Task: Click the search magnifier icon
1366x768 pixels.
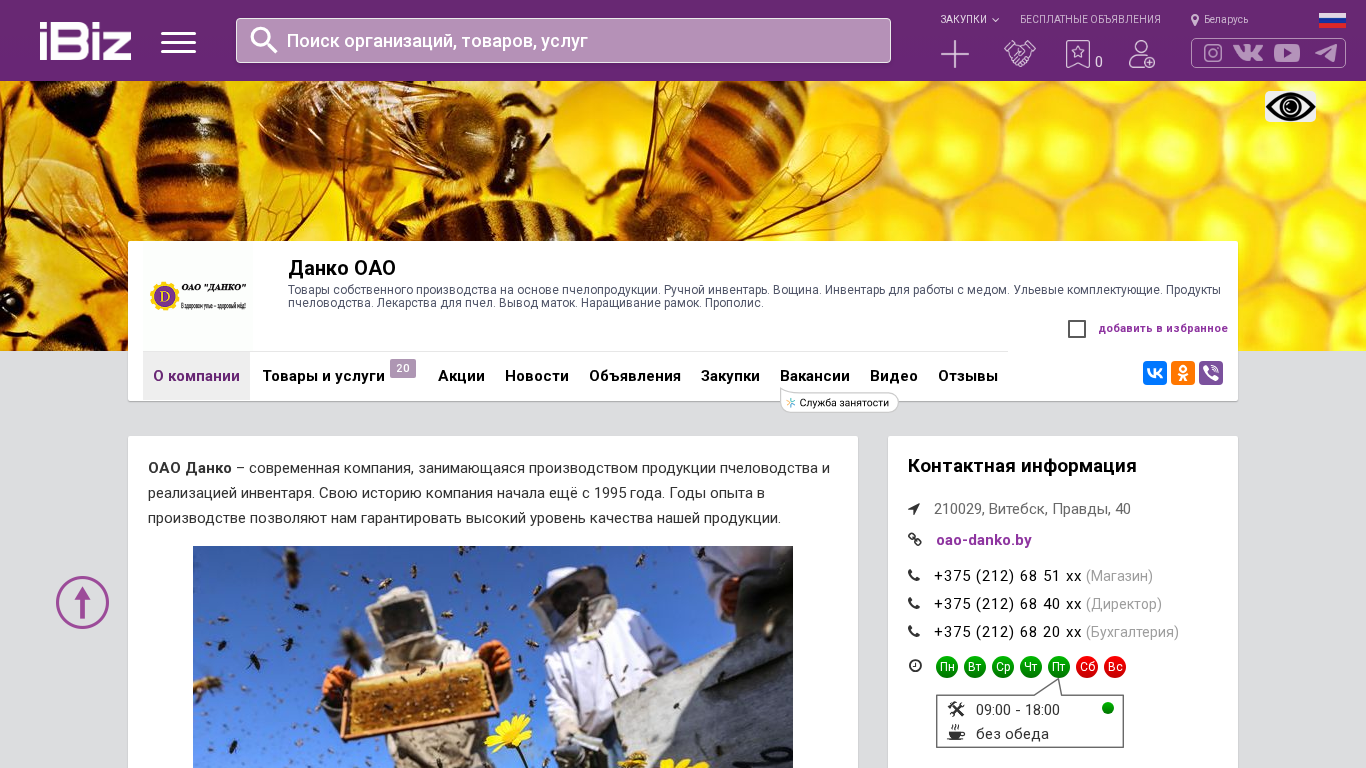Action: (264, 40)
